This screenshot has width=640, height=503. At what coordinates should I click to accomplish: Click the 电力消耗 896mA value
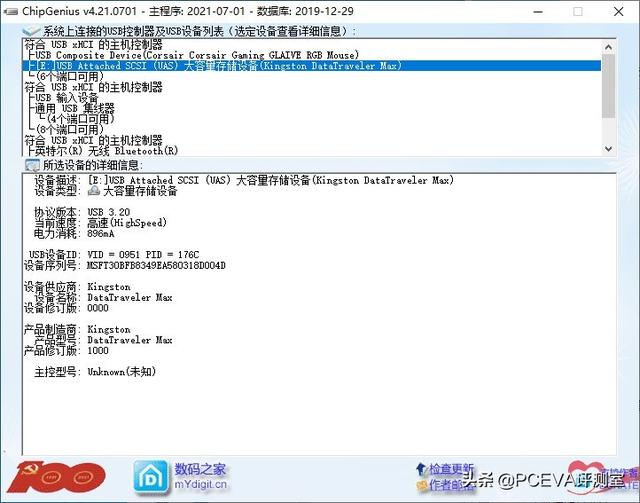click(100, 234)
